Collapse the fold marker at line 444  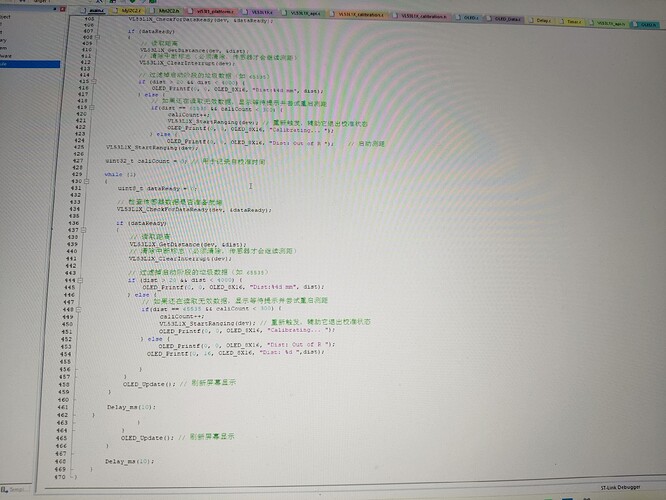pos(80,280)
